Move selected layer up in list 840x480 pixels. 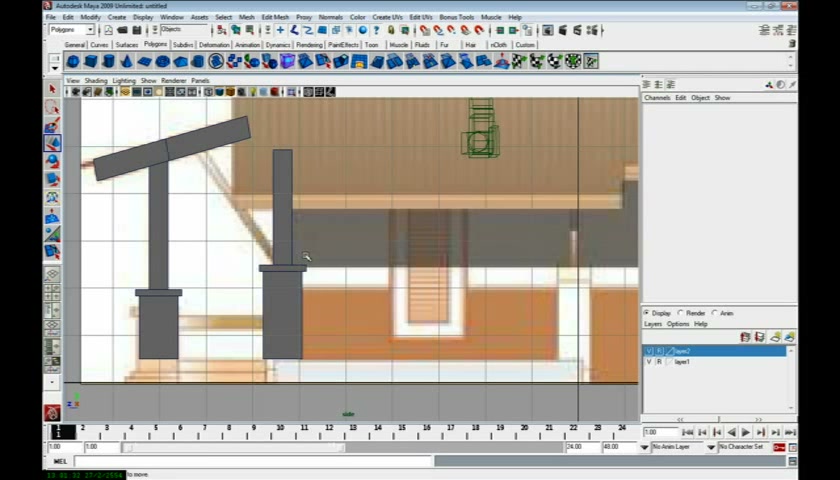click(x=745, y=337)
